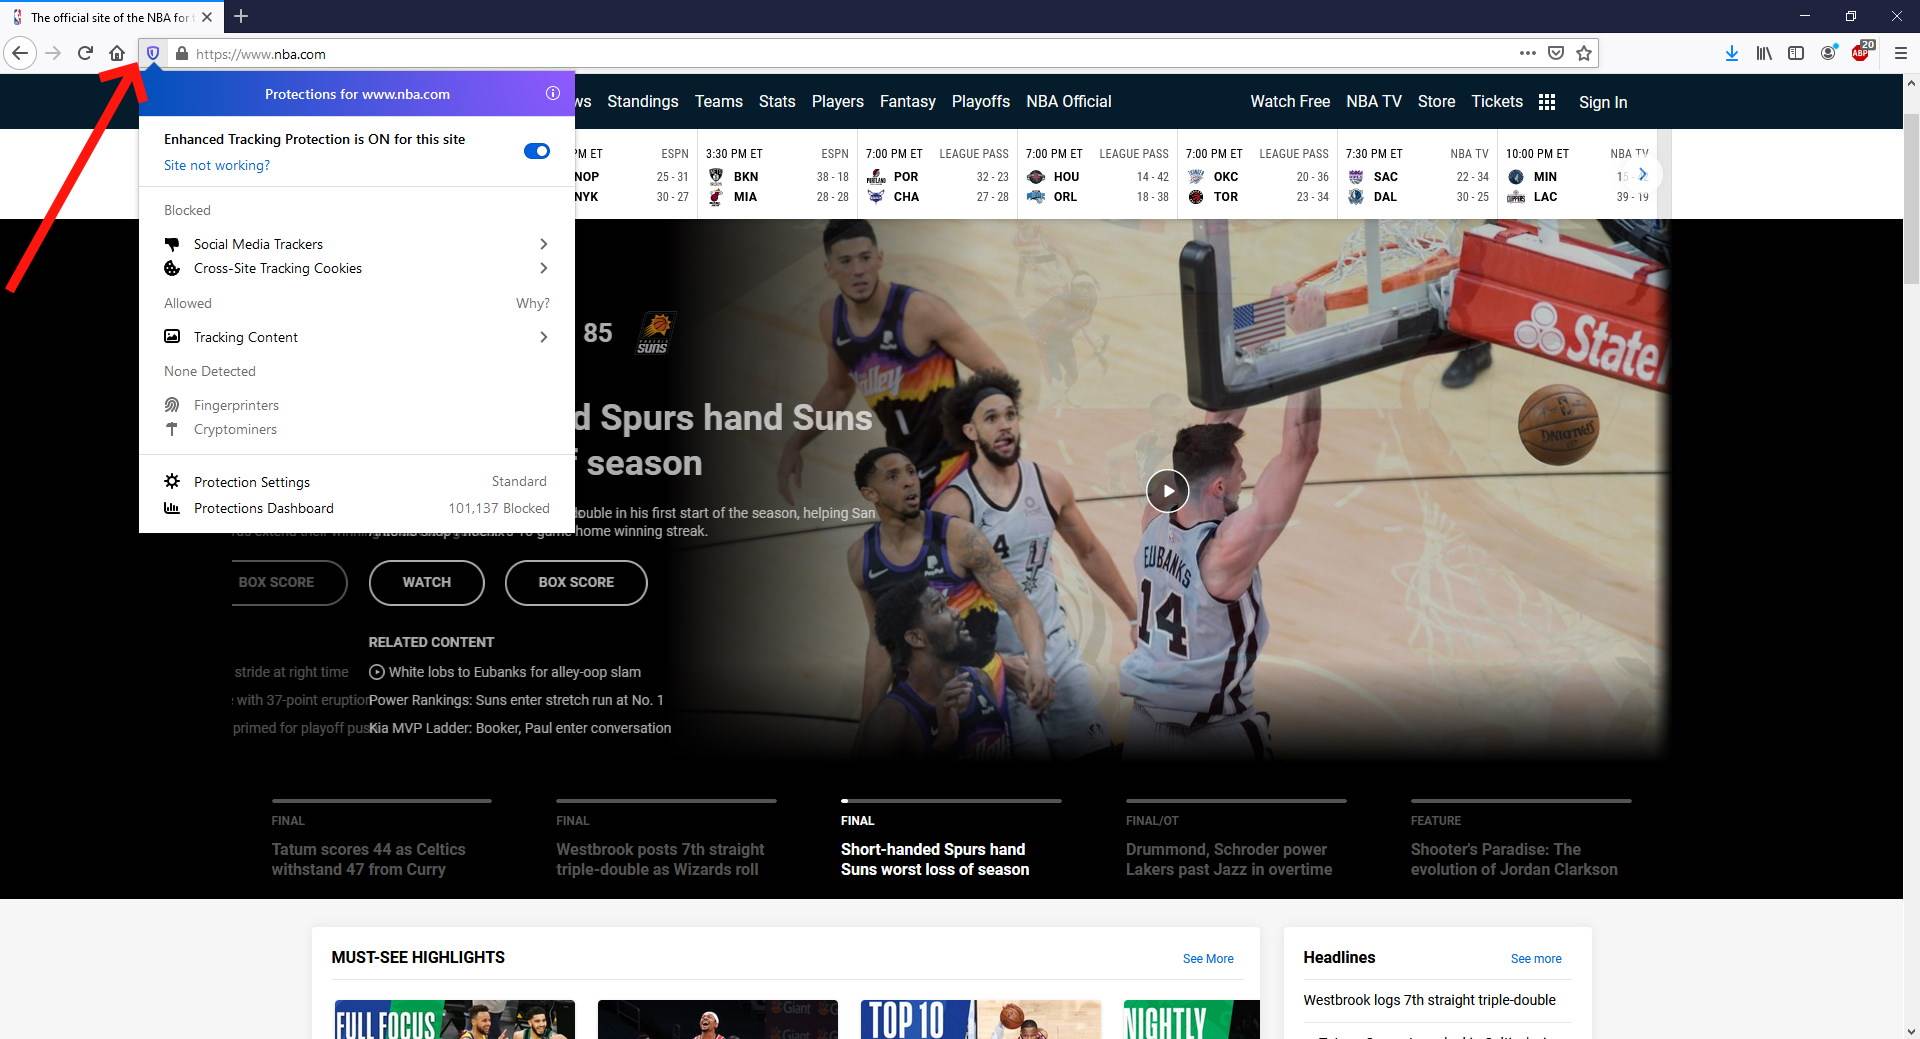Screen dimensions: 1920x1039
Task: Open the Firefox hamburger menu
Action: [1901, 53]
